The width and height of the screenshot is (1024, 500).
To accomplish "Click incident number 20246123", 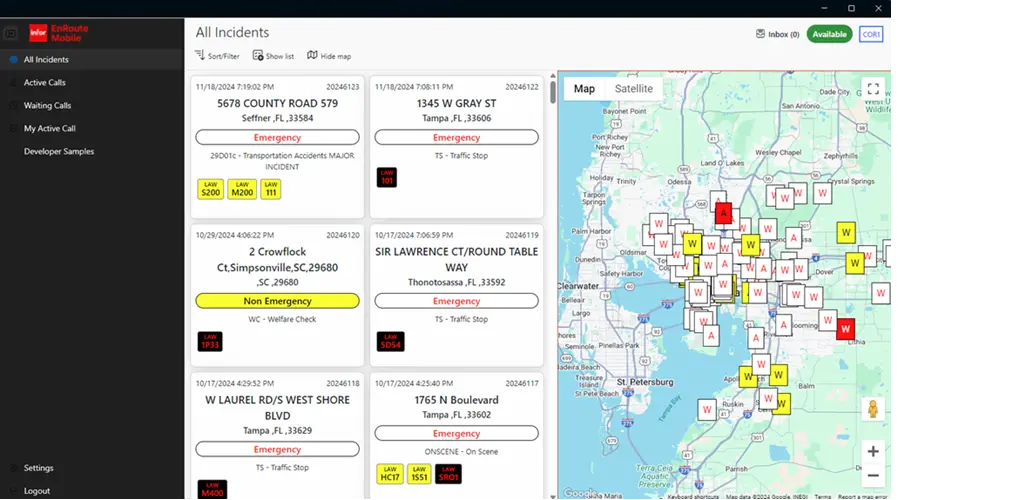I will tap(343, 87).
